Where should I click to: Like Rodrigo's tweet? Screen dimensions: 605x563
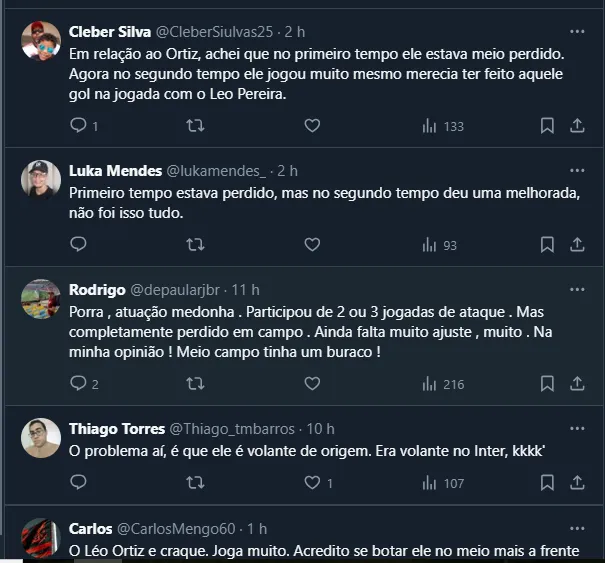coord(312,383)
